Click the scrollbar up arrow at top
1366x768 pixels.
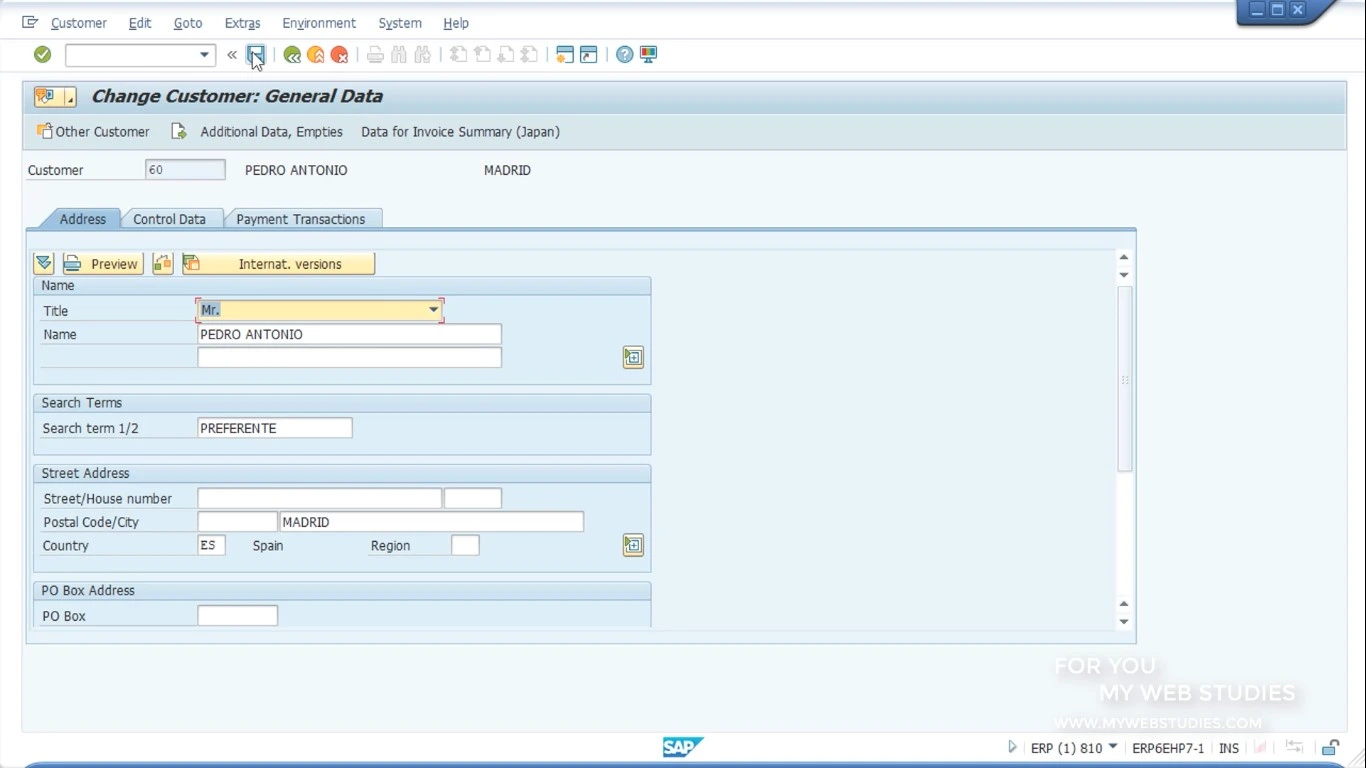click(x=1124, y=257)
